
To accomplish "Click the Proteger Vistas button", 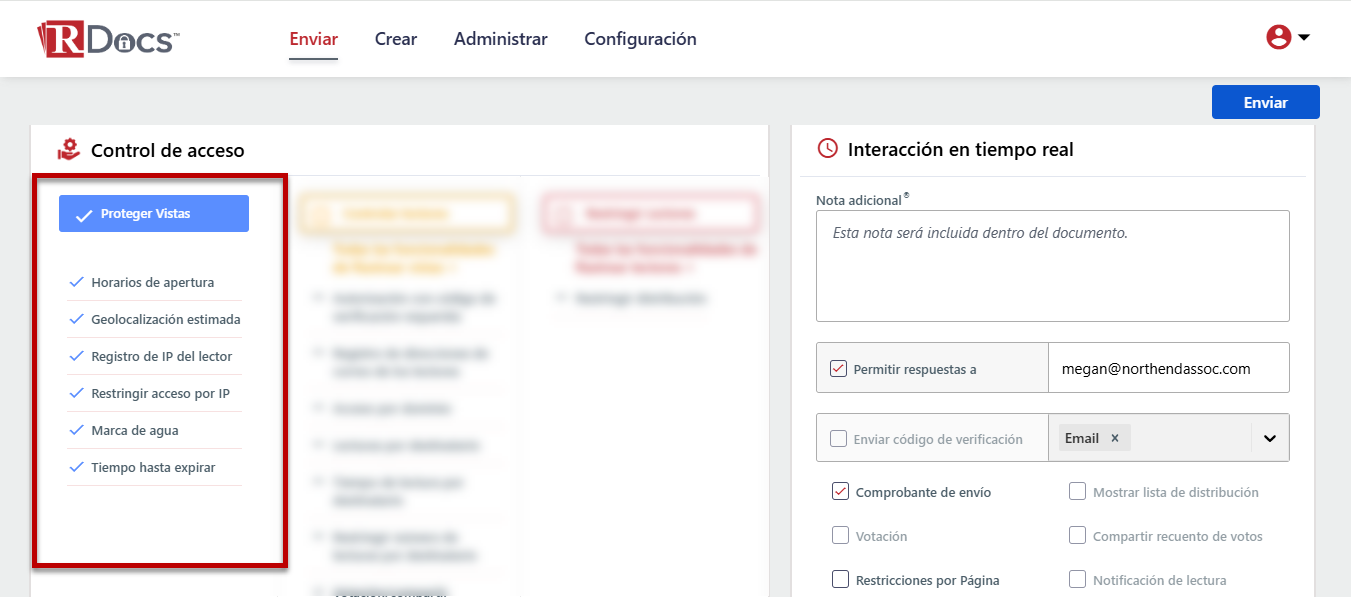I will pos(154,214).
